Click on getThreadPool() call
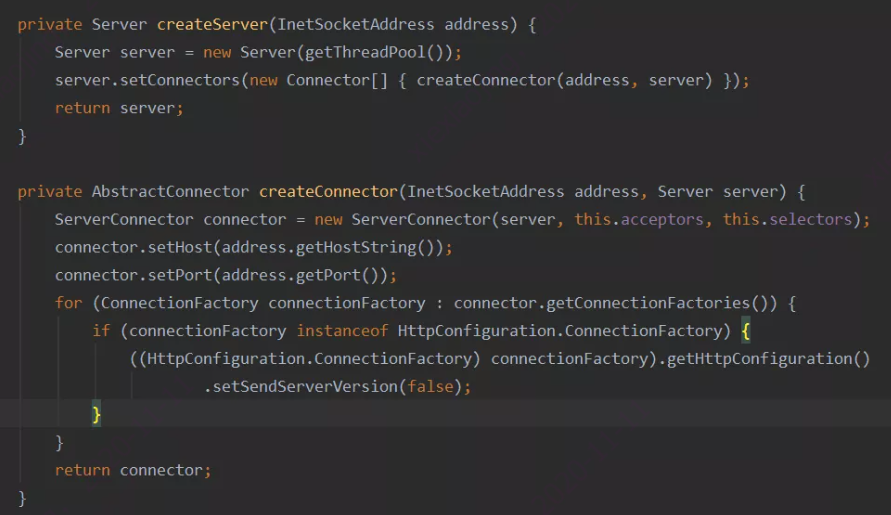891x515 pixels. 374,52
